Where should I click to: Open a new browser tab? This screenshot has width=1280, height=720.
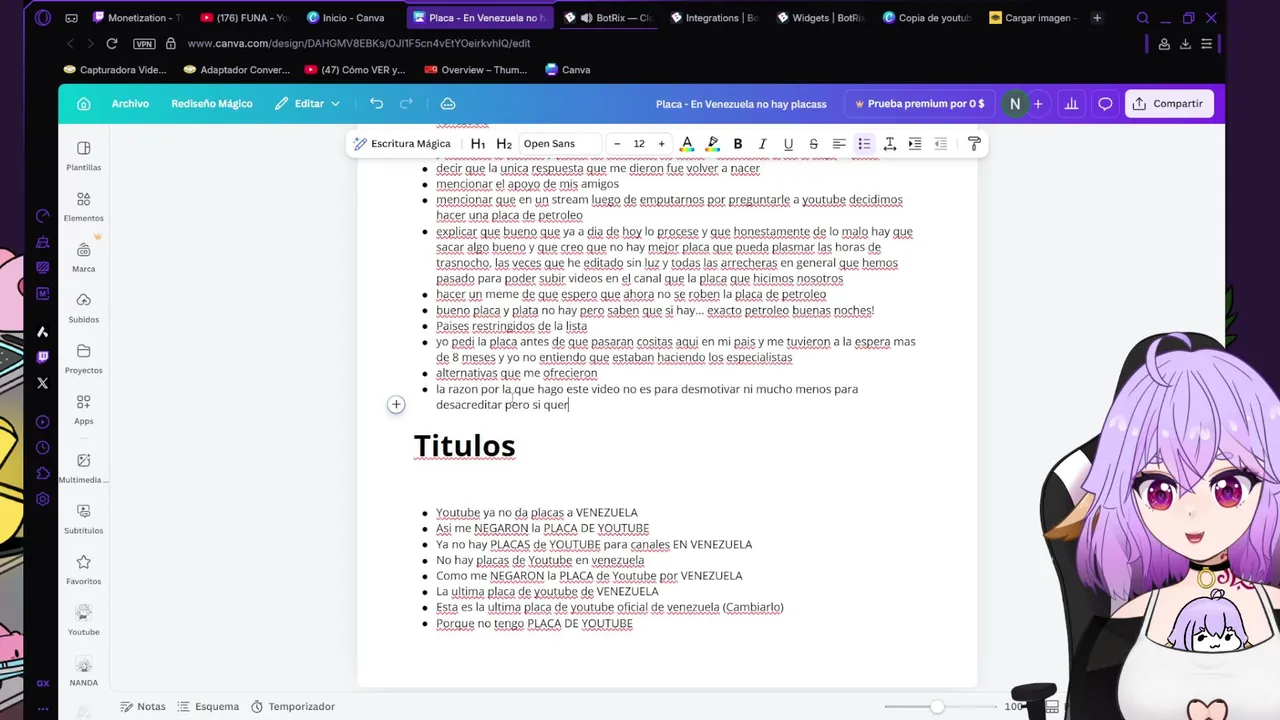point(1097,18)
